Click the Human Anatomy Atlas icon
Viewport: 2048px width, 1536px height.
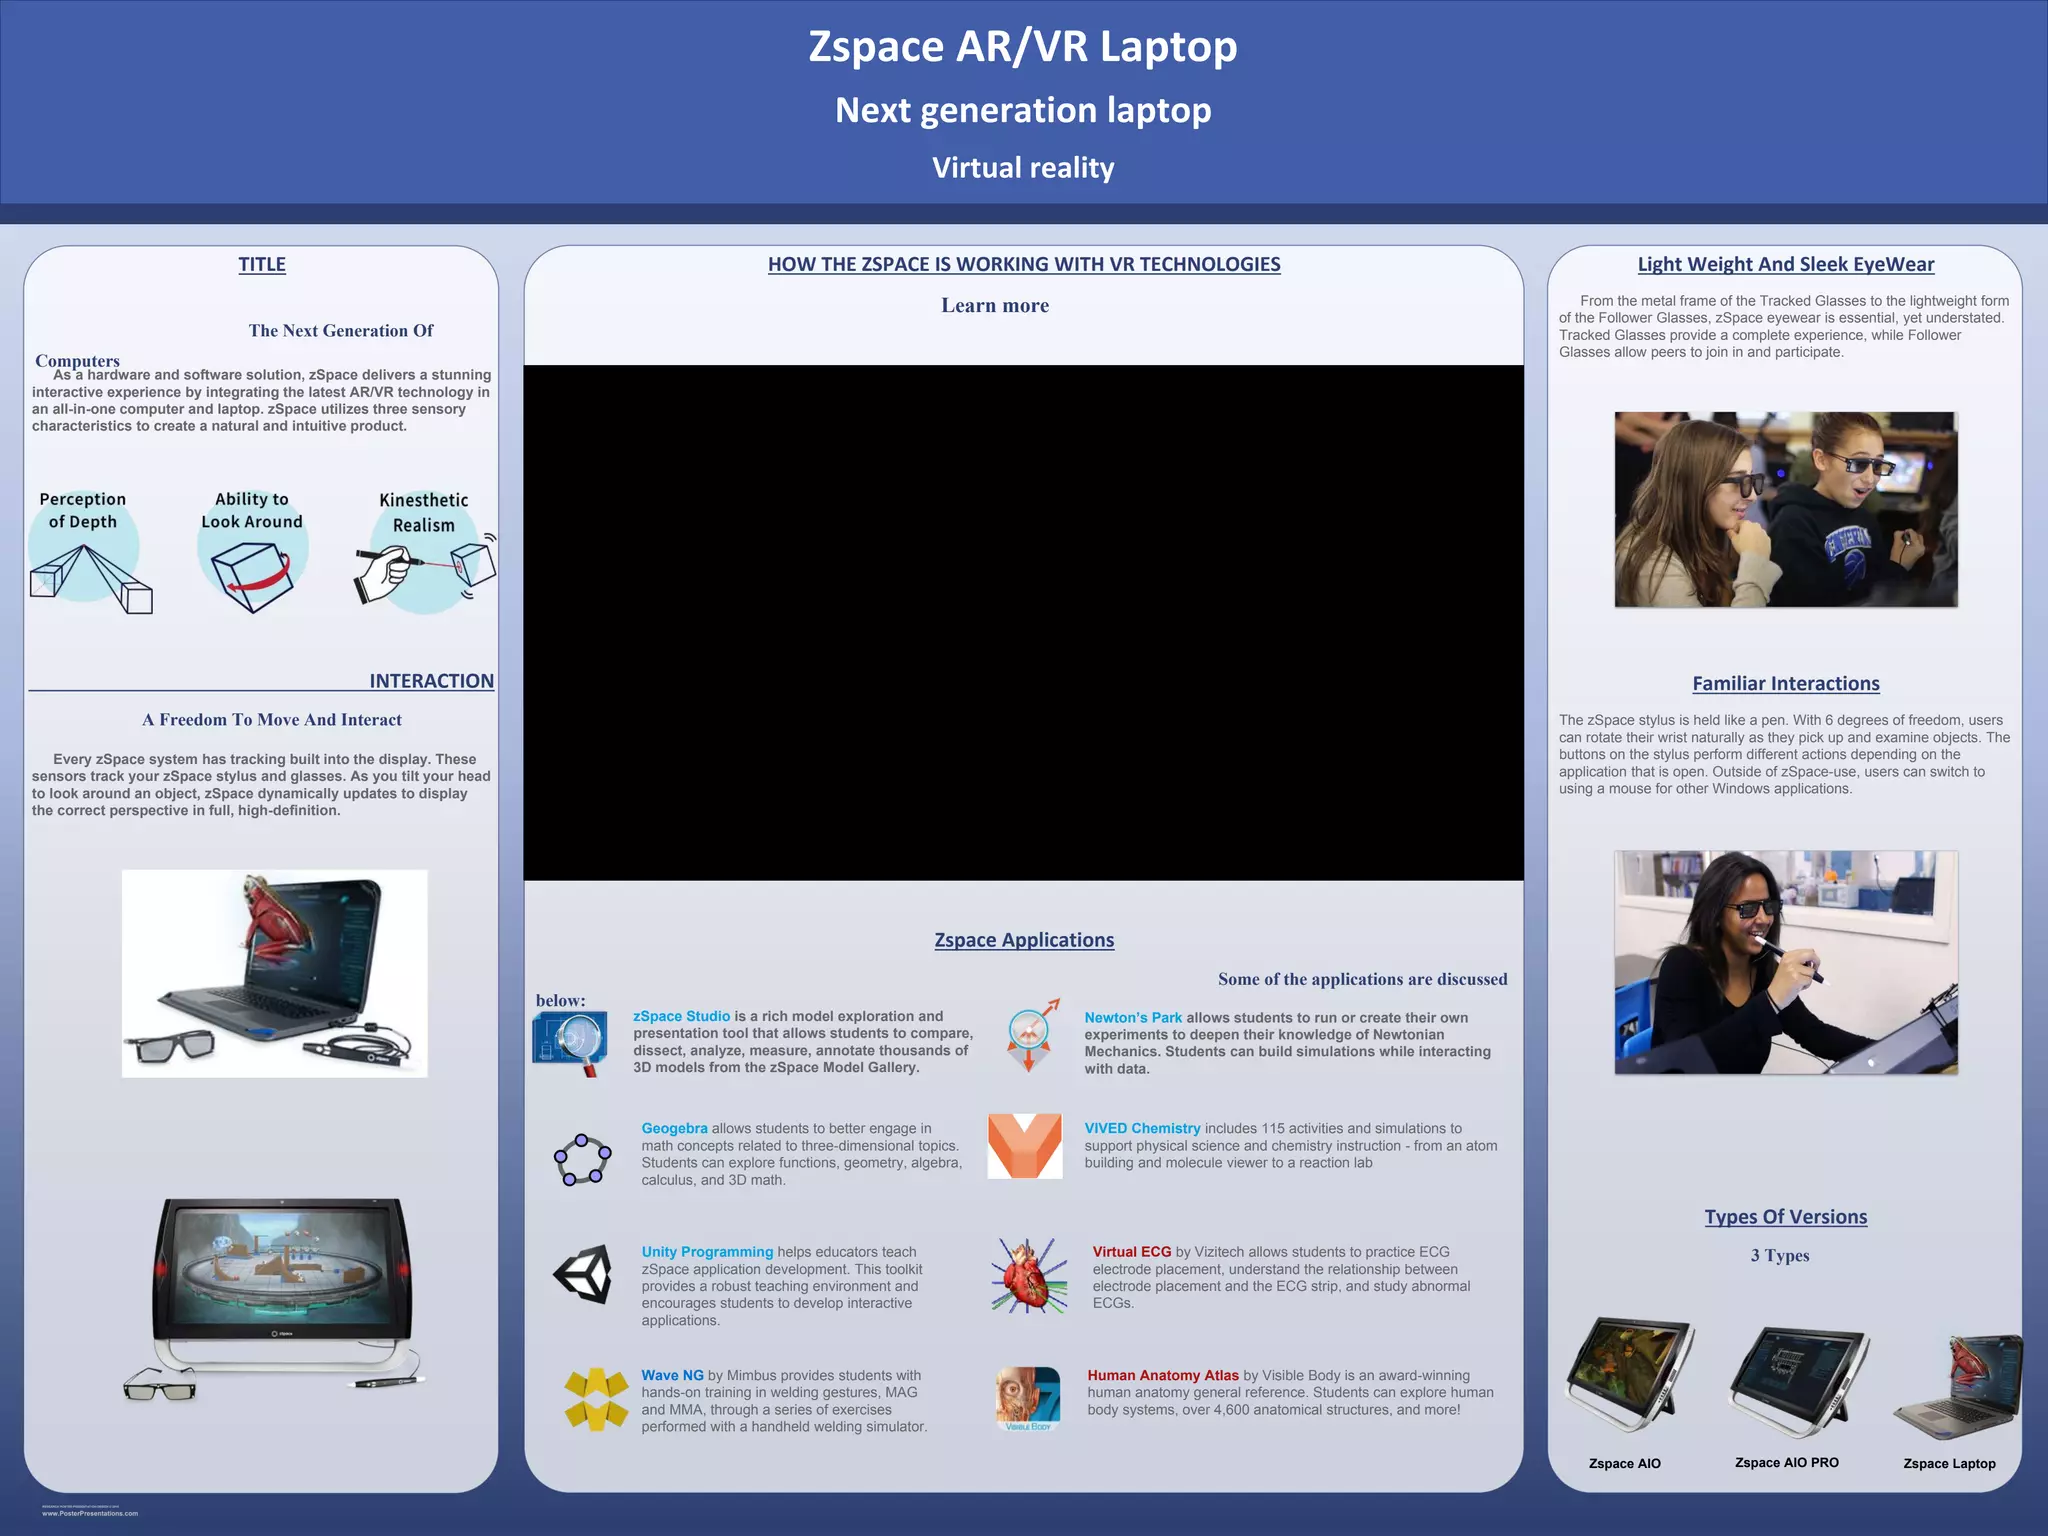coord(1027,1398)
